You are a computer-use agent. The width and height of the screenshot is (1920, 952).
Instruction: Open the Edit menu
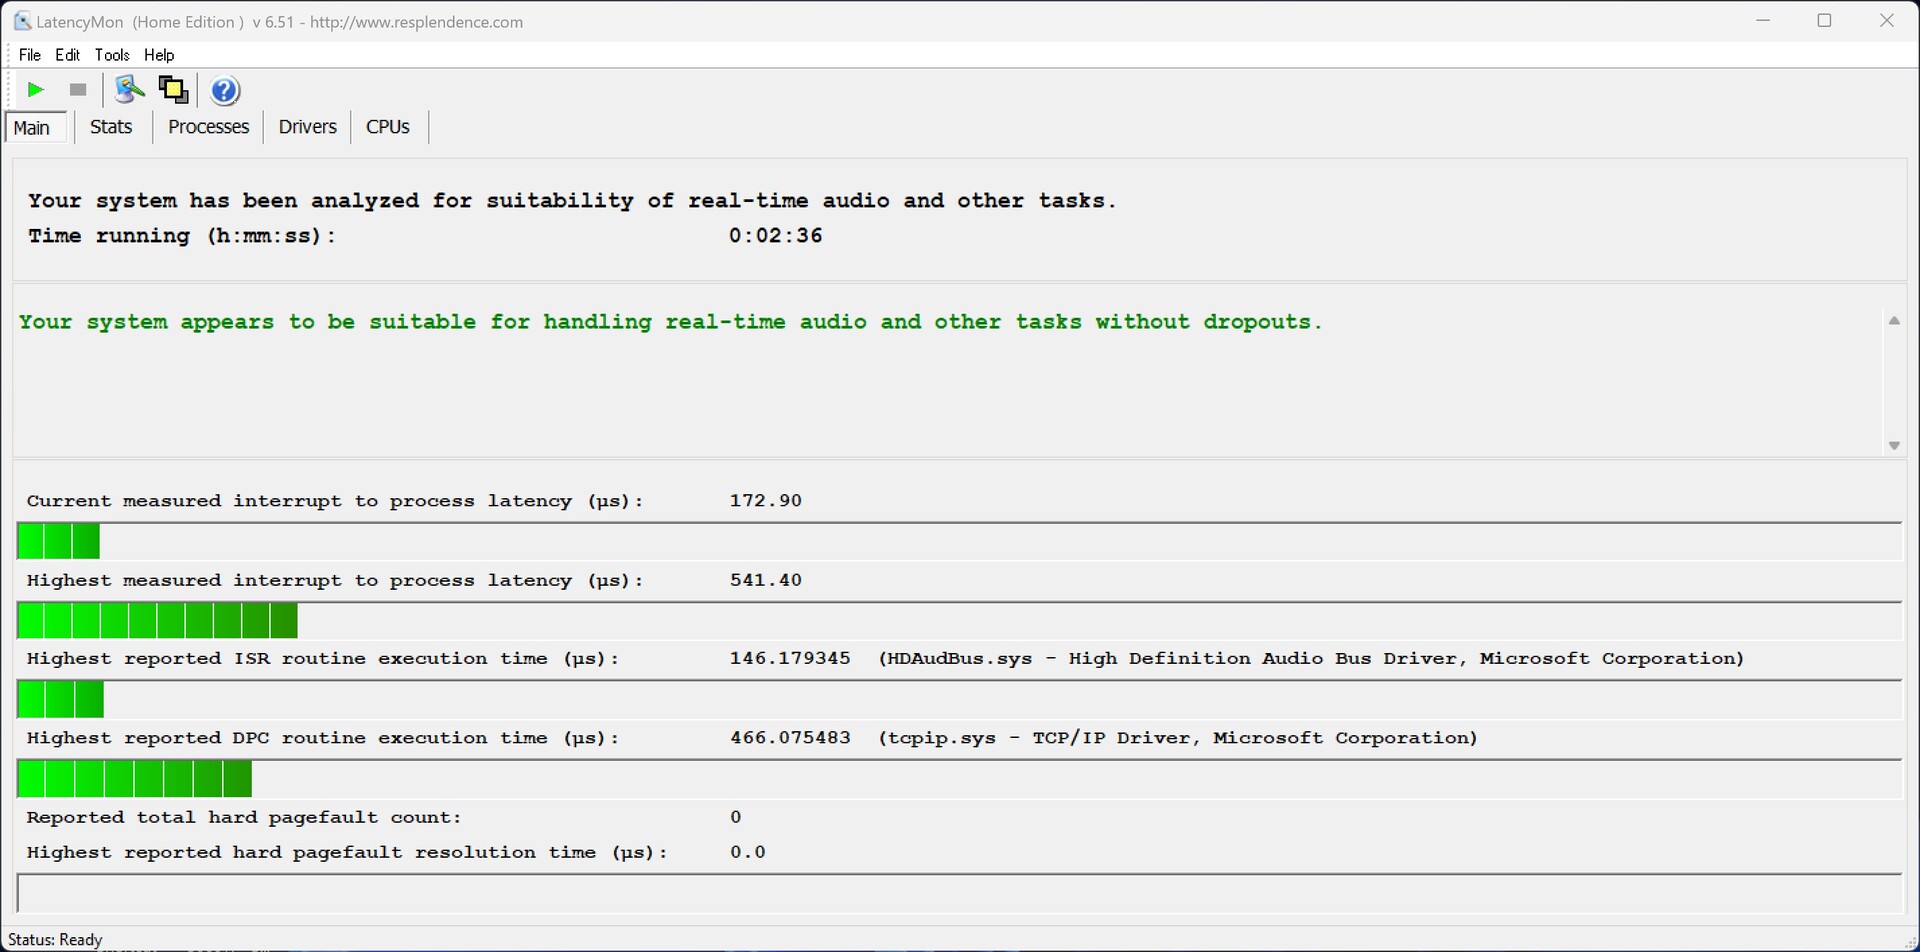(68, 55)
